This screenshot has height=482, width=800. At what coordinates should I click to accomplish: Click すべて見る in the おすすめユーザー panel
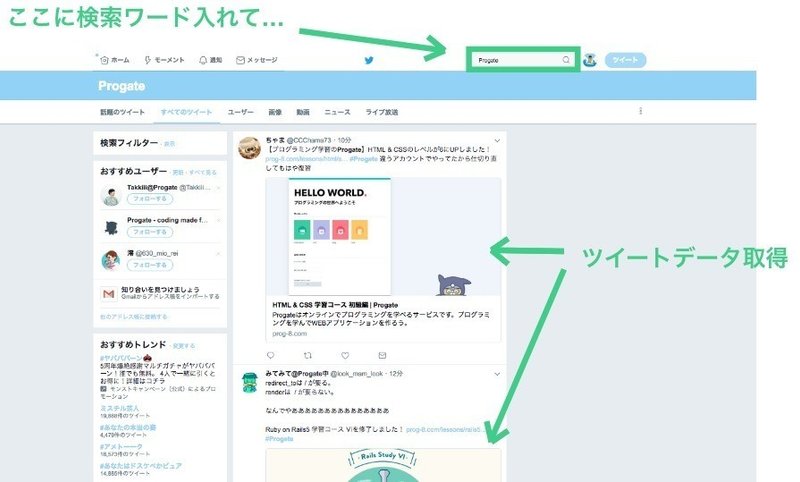pyautogui.click(x=203, y=172)
